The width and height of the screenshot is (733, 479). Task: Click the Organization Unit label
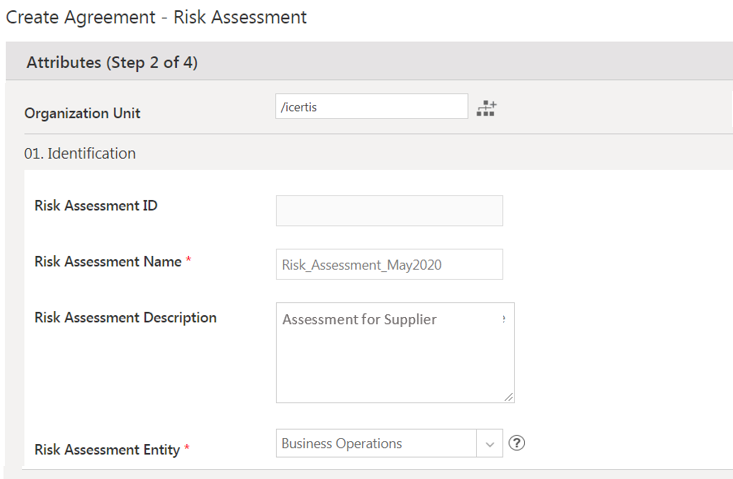82,113
